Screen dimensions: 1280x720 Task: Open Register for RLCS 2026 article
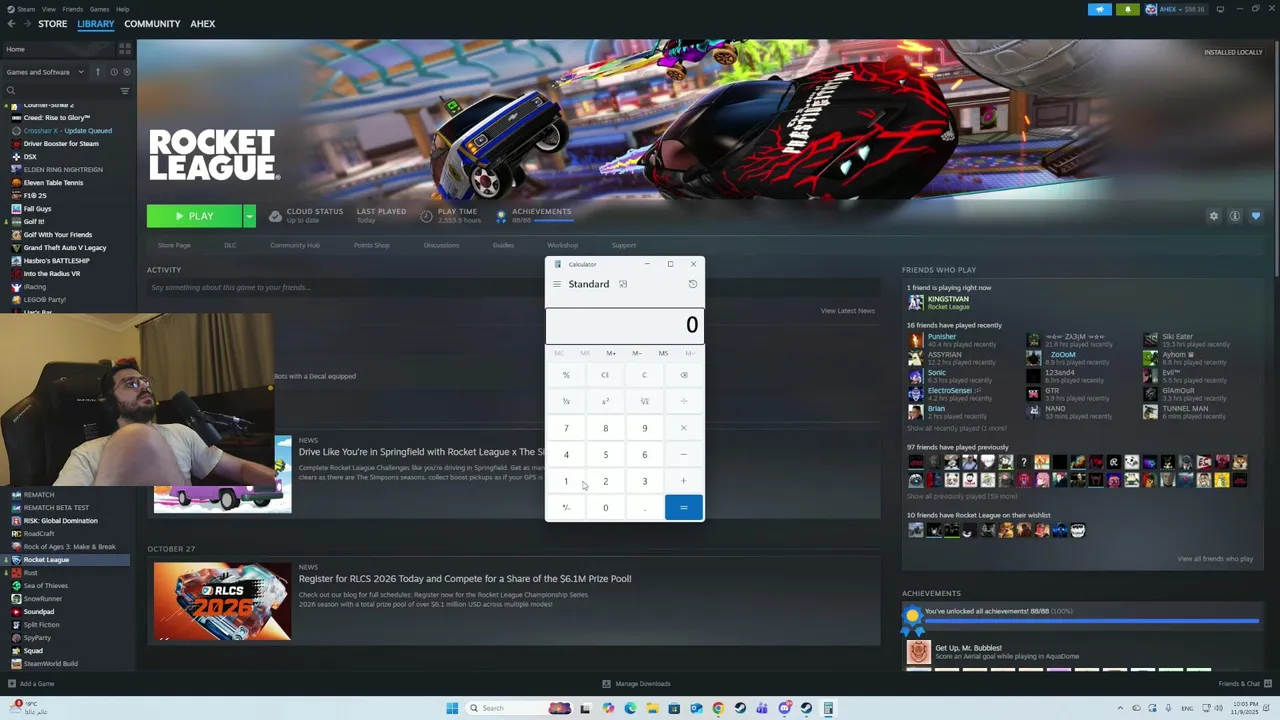tap(465, 578)
